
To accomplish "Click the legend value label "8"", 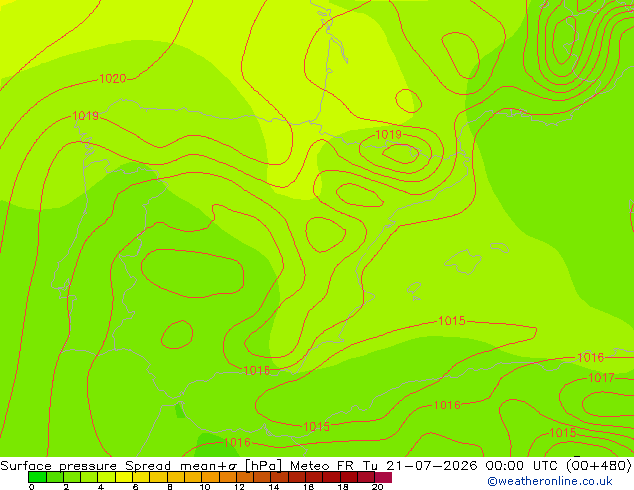I will click(x=170, y=487).
